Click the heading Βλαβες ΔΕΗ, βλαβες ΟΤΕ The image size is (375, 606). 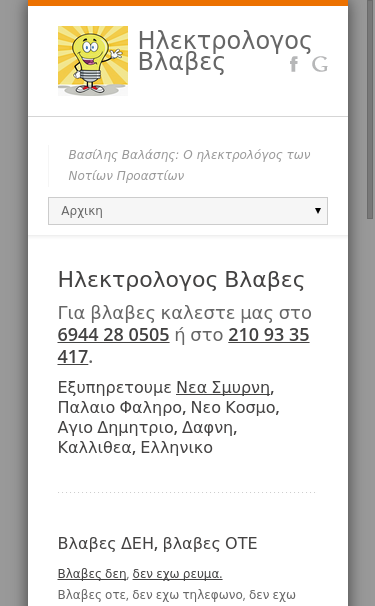[157, 543]
